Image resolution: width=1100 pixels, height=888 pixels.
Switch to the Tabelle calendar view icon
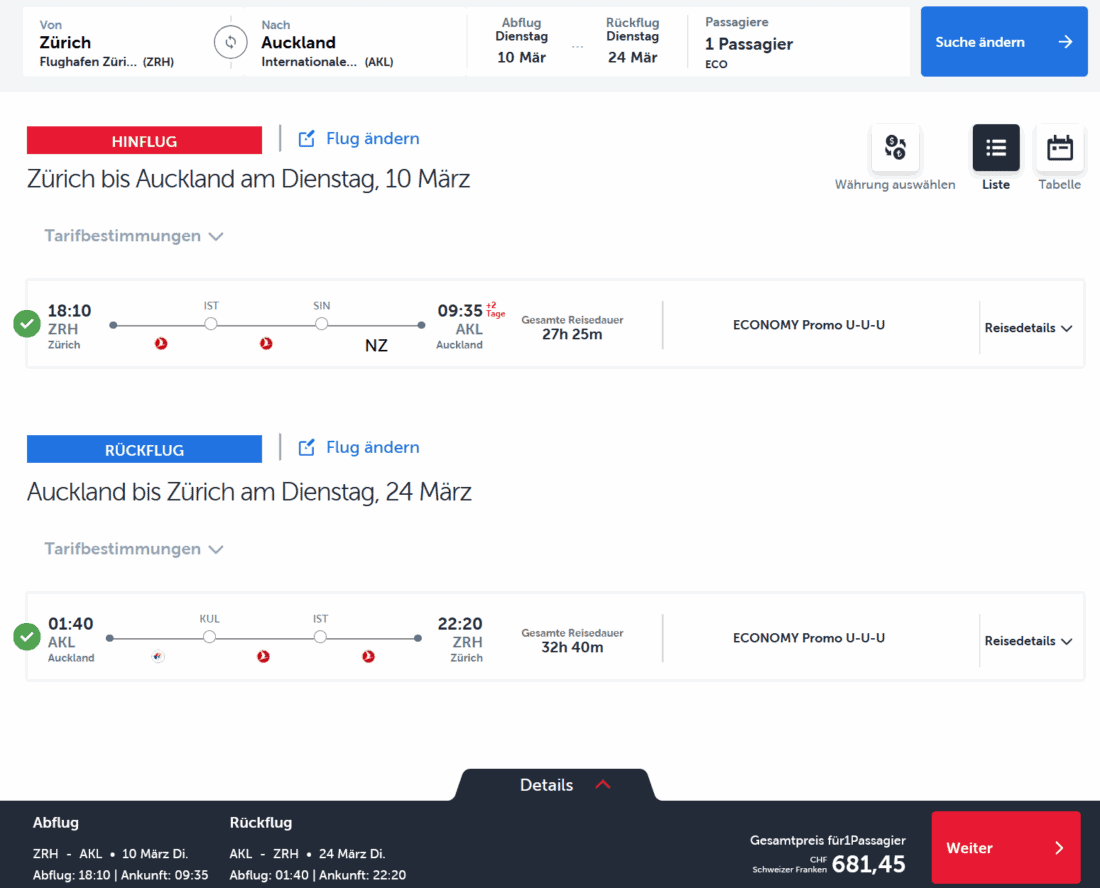1059,149
